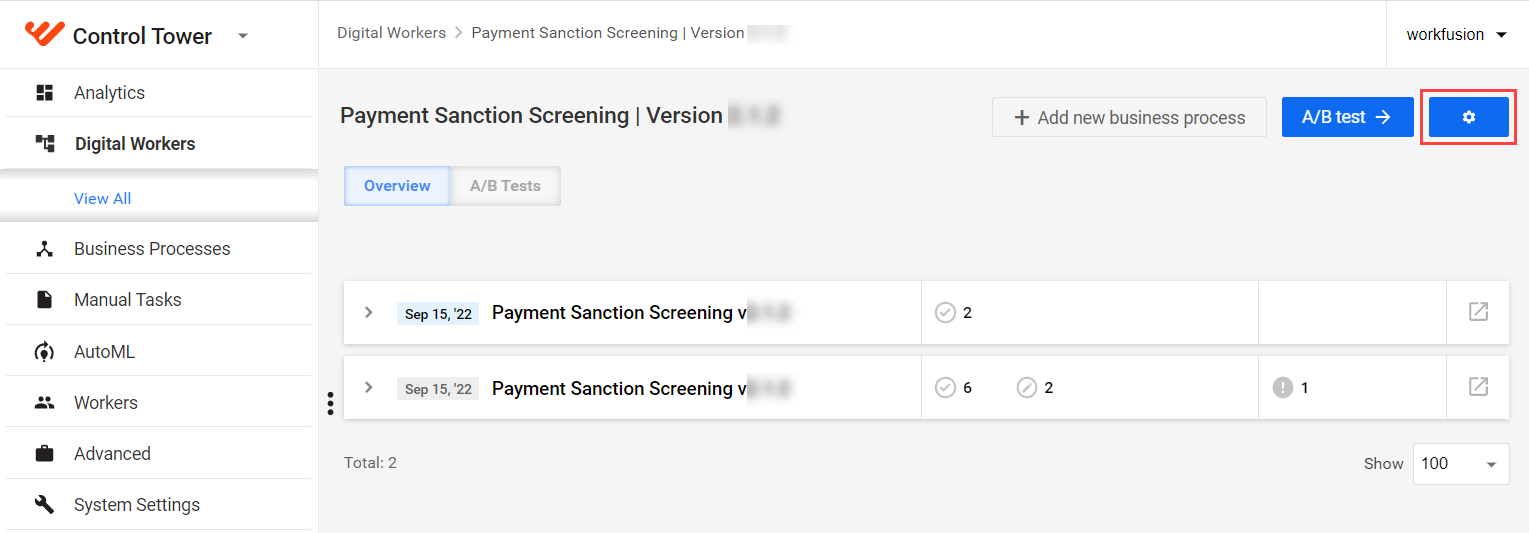Open the Control Tower app switcher arrow
The image size is (1529, 533).
[242, 36]
